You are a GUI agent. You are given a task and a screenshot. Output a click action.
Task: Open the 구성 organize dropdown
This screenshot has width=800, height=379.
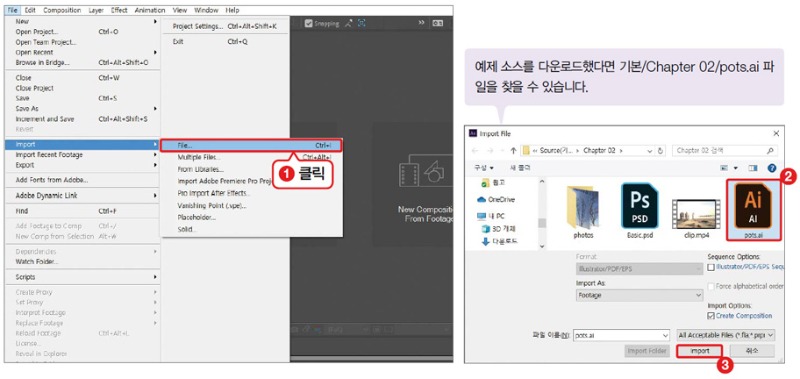(484, 167)
